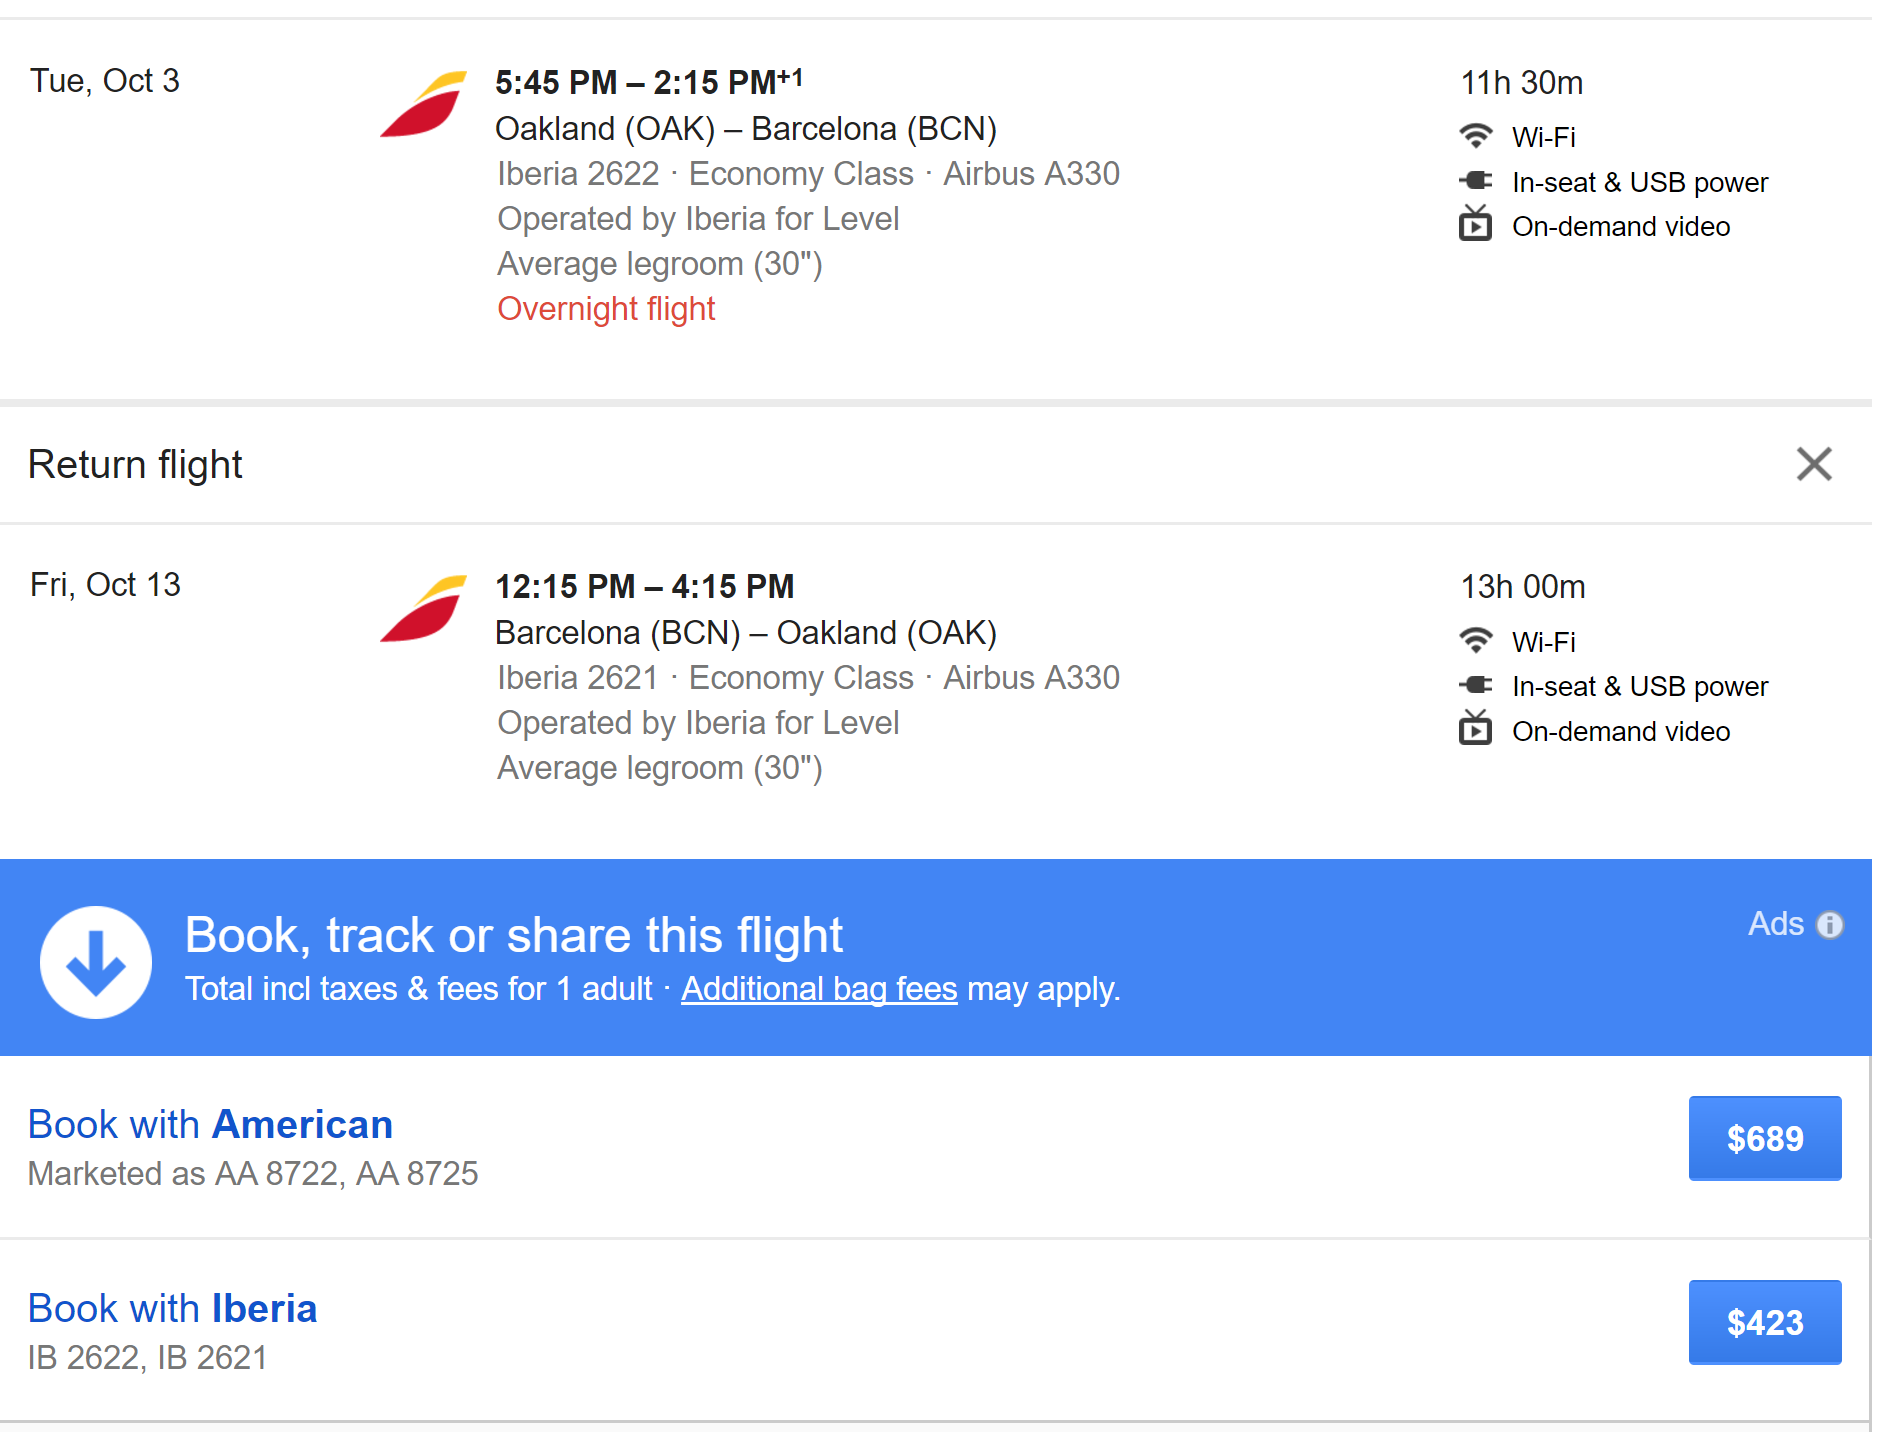The height and width of the screenshot is (1432, 1880).
Task: Select the Oakland to Barcelona route text
Action: pyautogui.click(x=745, y=129)
